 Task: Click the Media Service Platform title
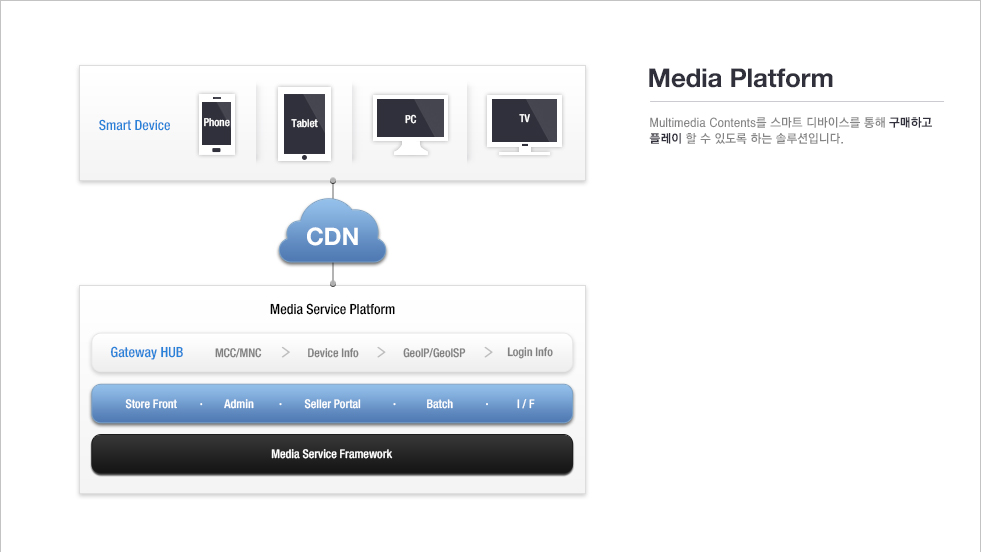[332, 309]
